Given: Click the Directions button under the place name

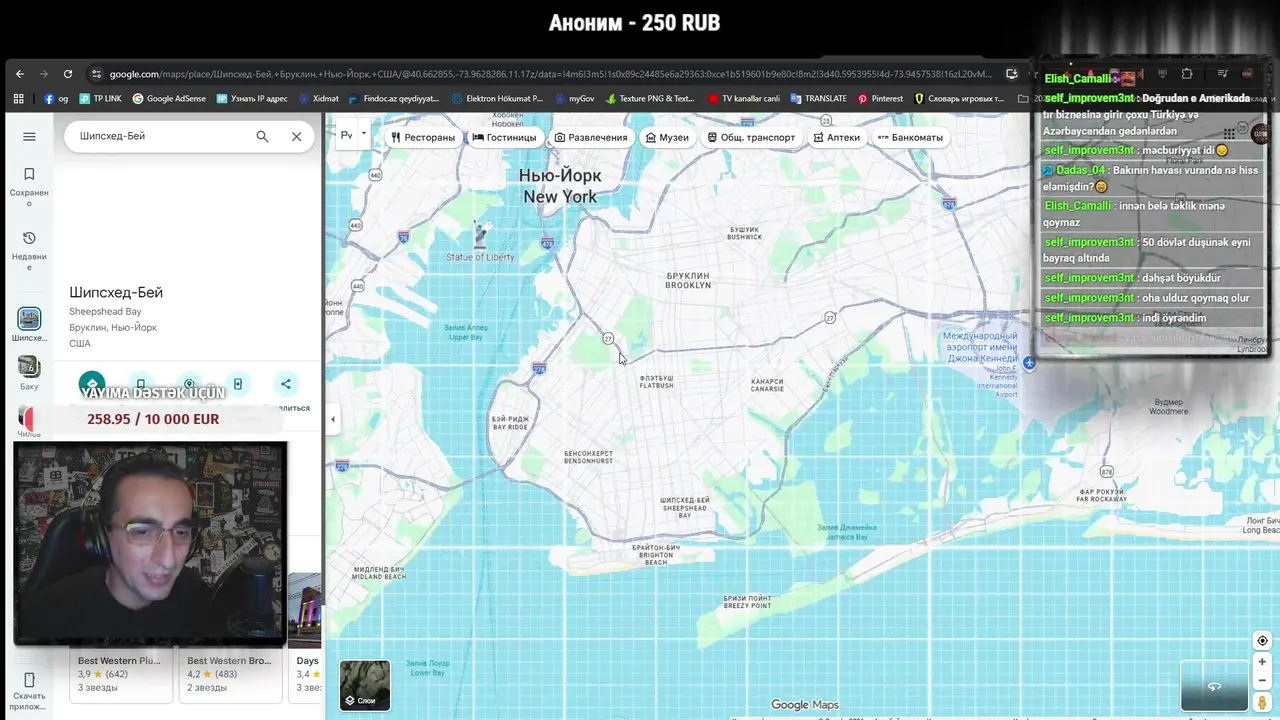Looking at the screenshot, I should point(92,384).
